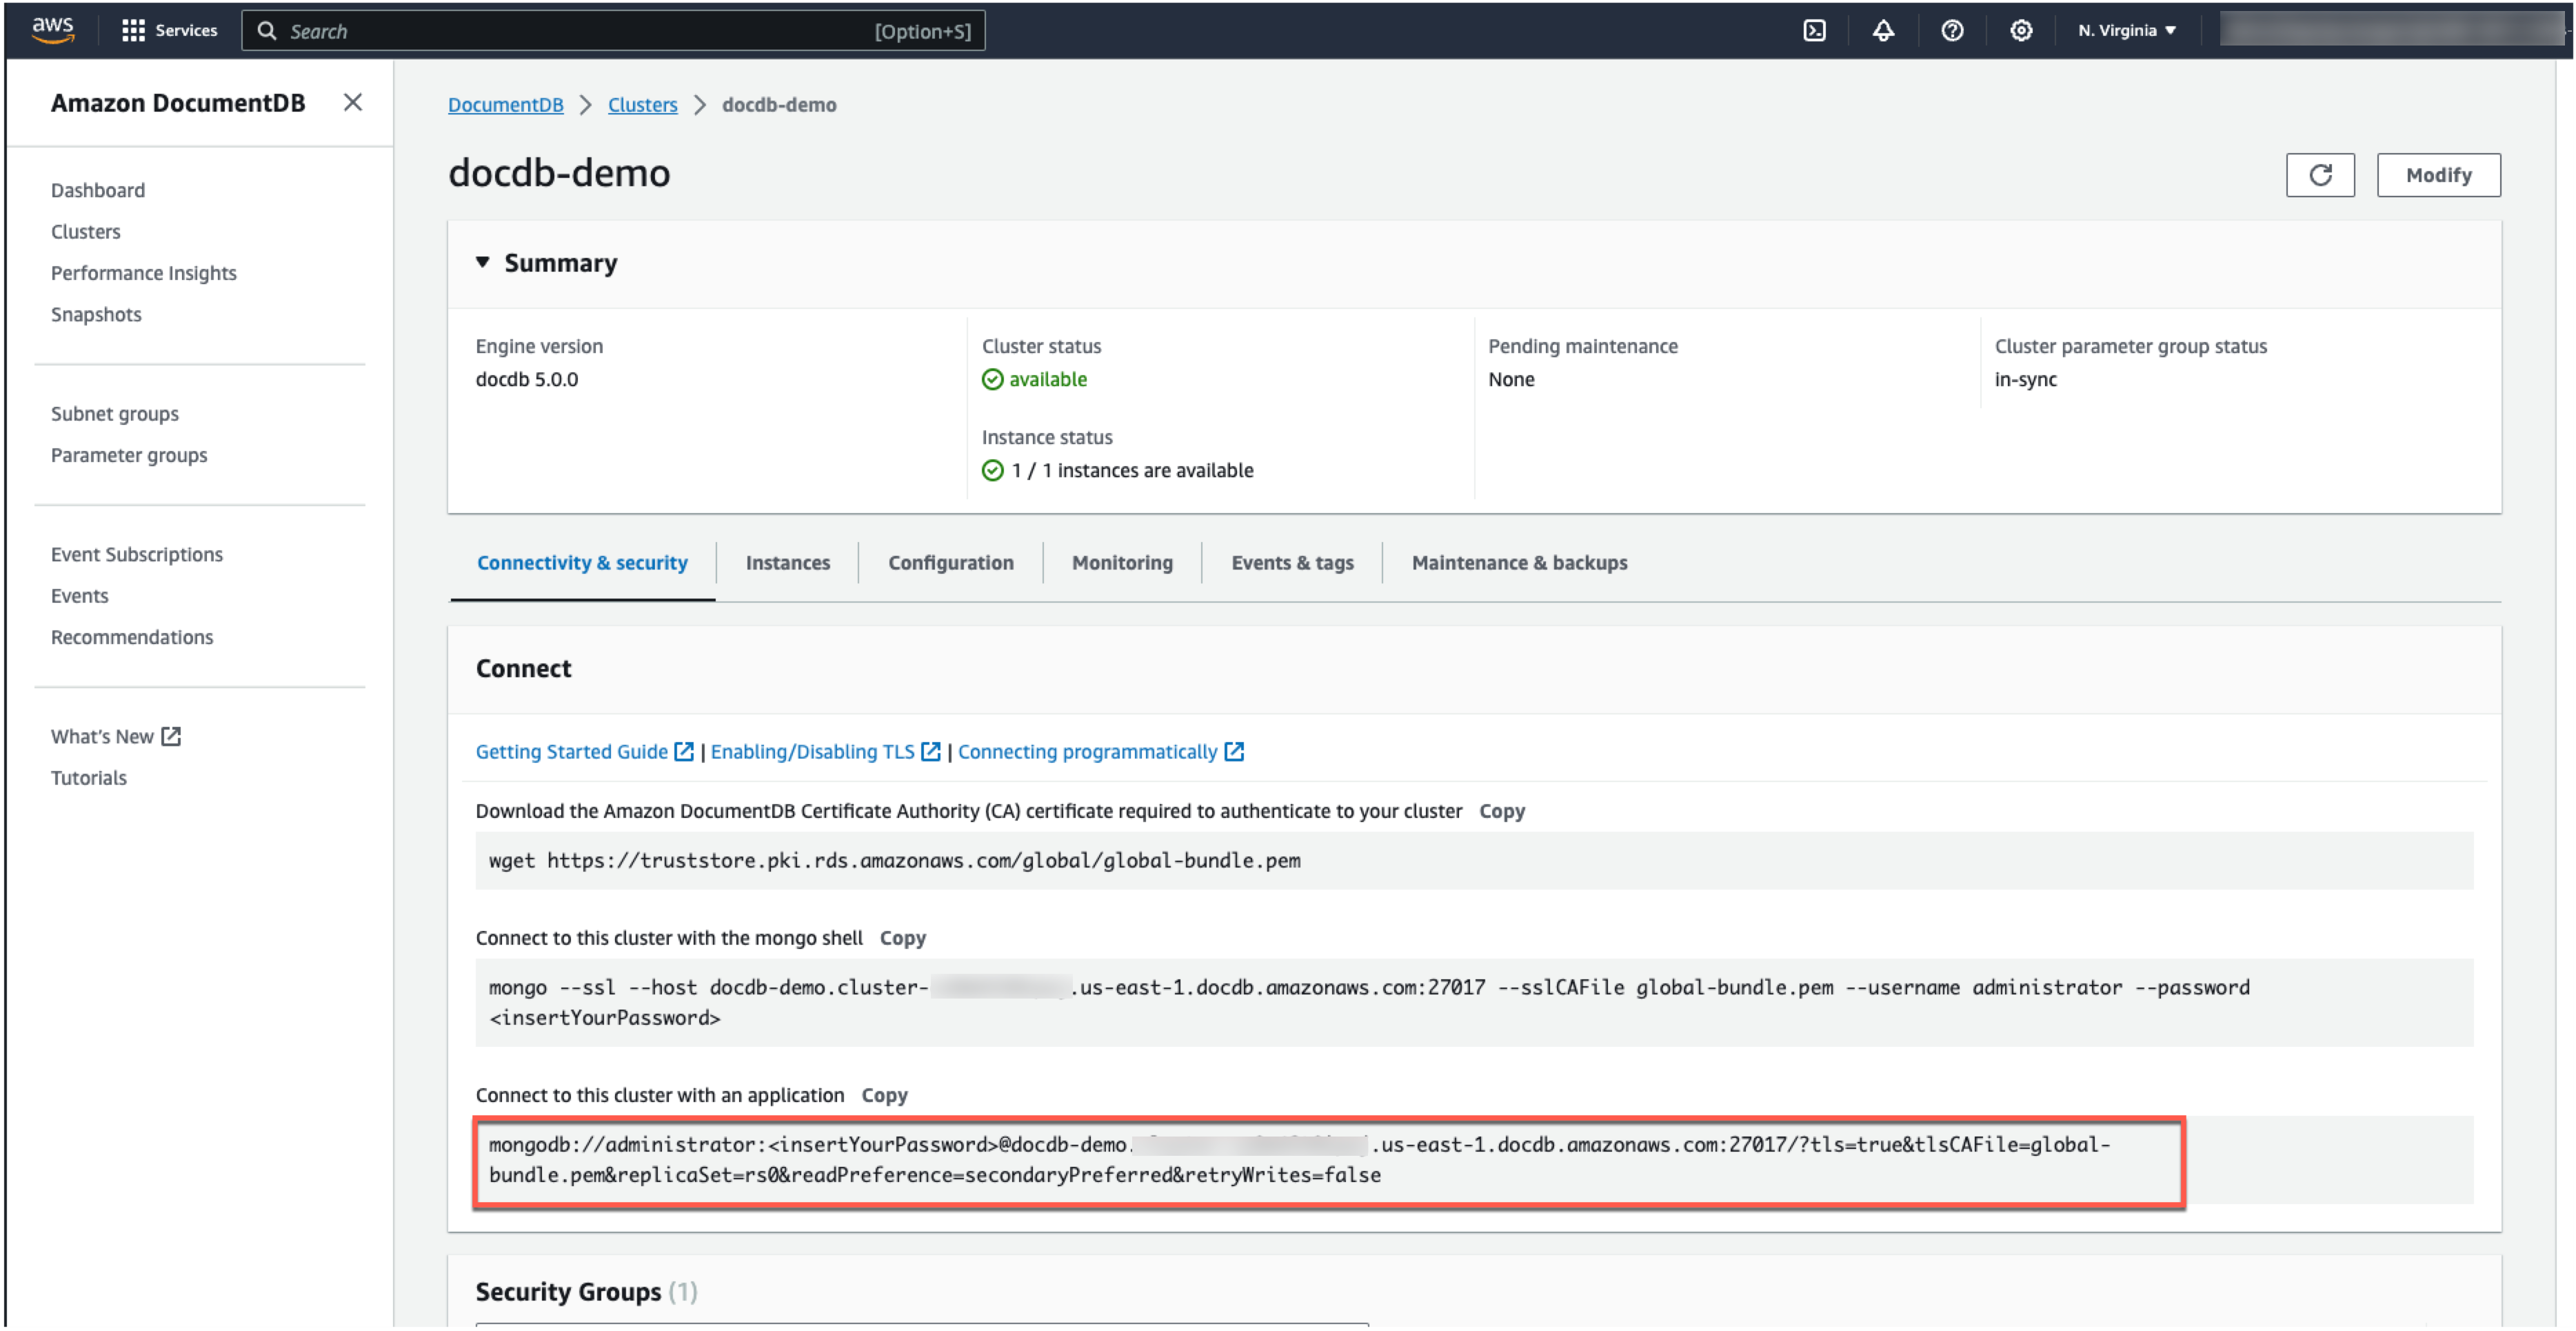
Task: Open the settings gear icon
Action: pyautogui.click(x=2021, y=31)
